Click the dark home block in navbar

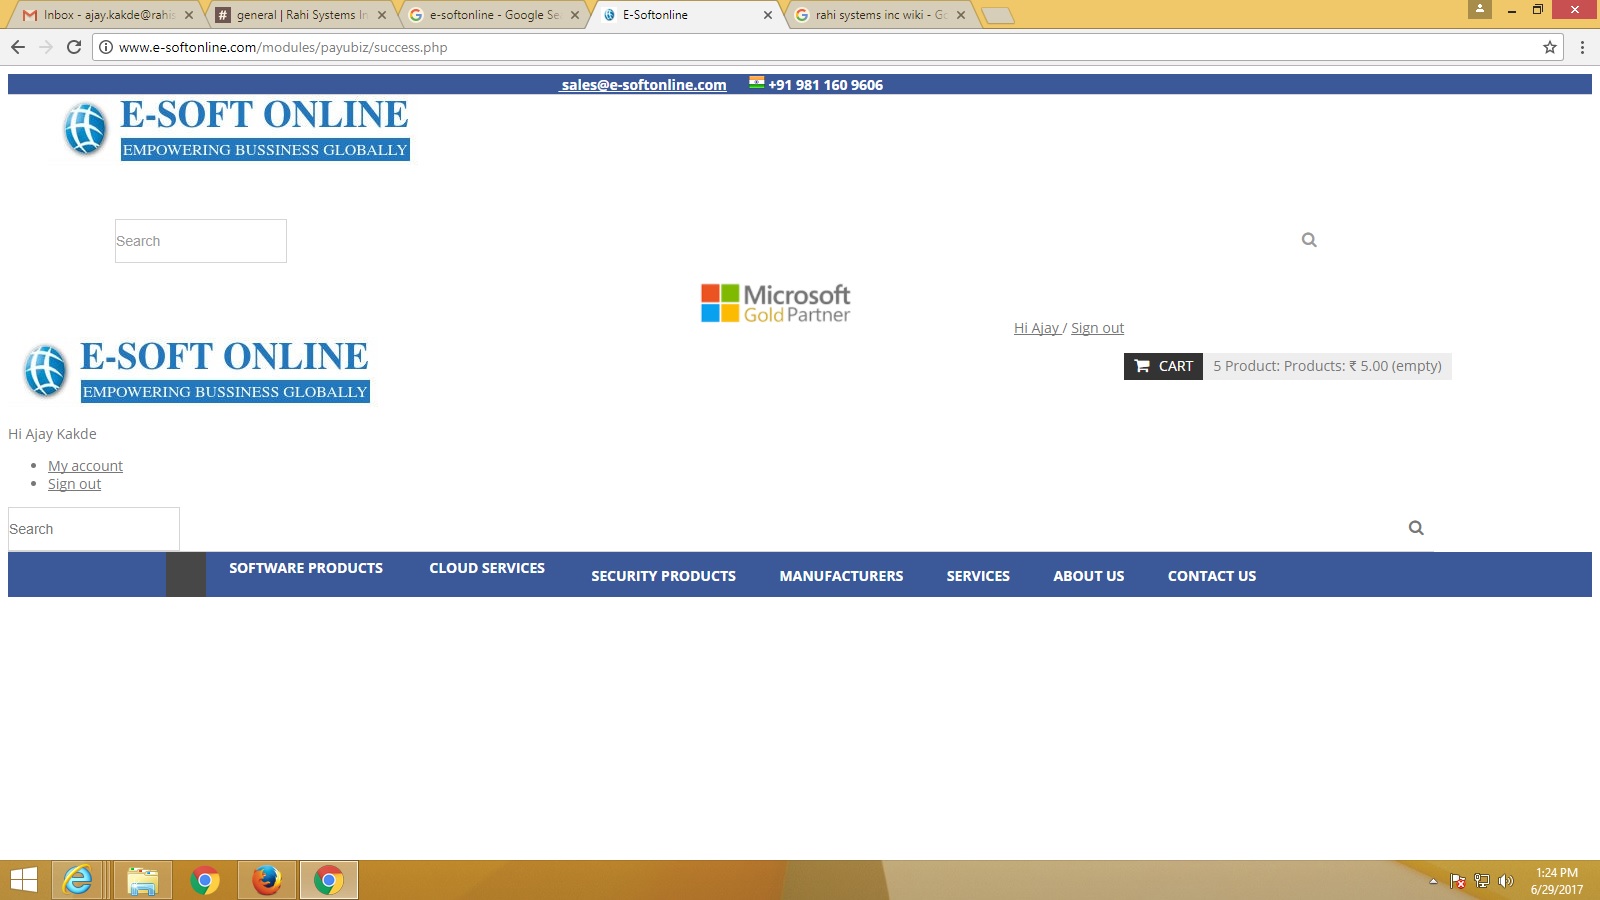point(186,575)
